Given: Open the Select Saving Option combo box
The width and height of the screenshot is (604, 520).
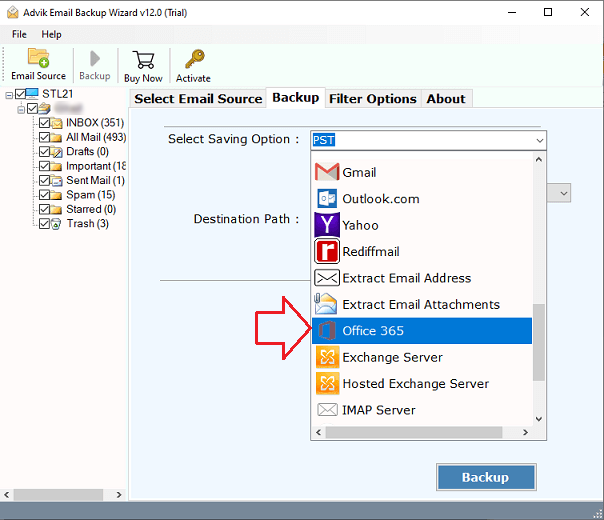Looking at the screenshot, I should coord(428,140).
